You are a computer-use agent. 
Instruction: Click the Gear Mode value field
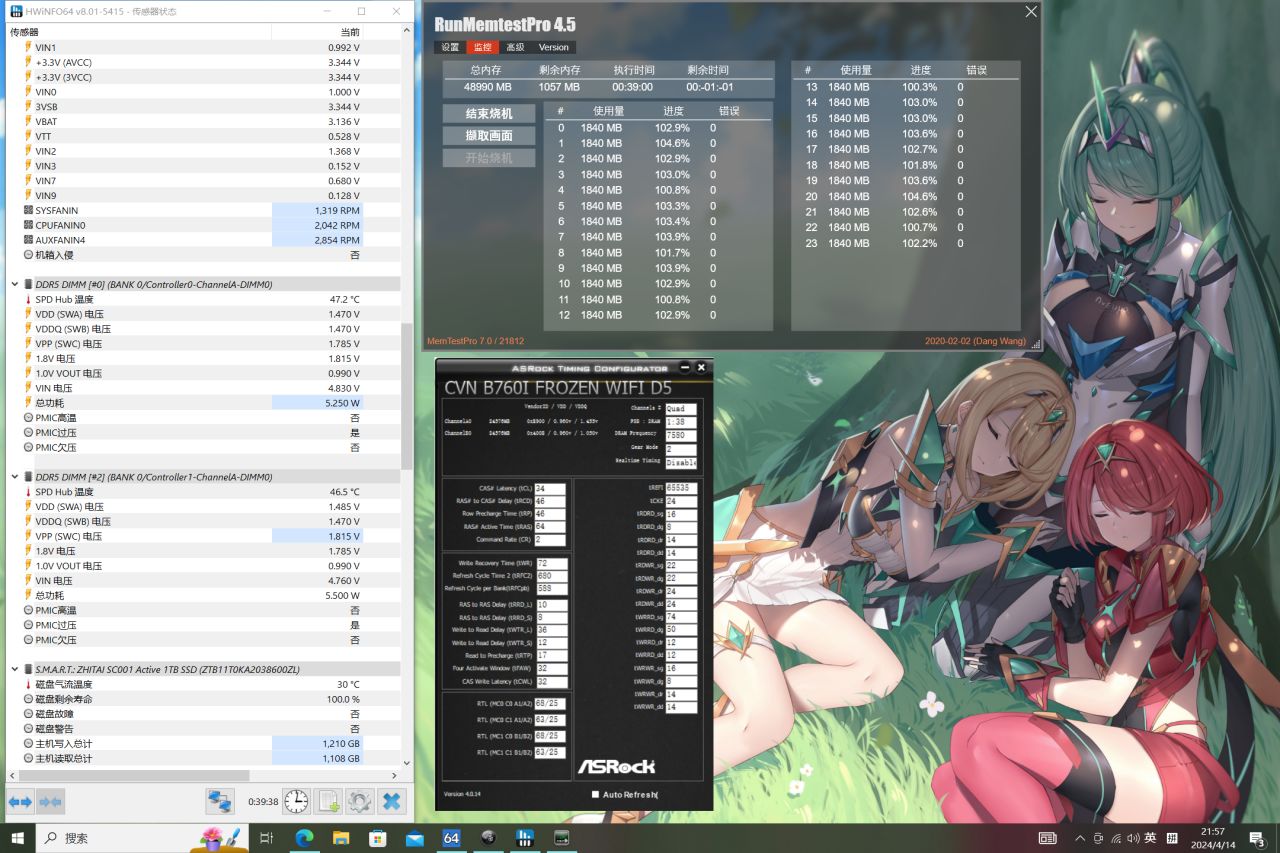(681, 450)
